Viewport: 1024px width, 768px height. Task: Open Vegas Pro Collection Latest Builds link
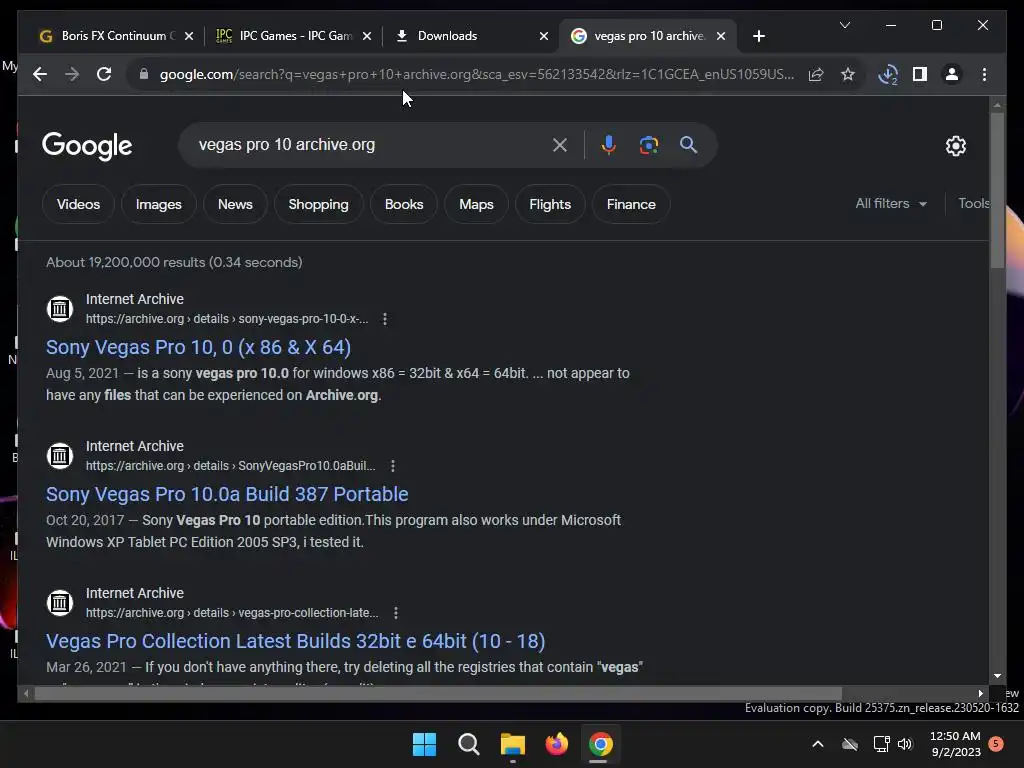(x=295, y=641)
